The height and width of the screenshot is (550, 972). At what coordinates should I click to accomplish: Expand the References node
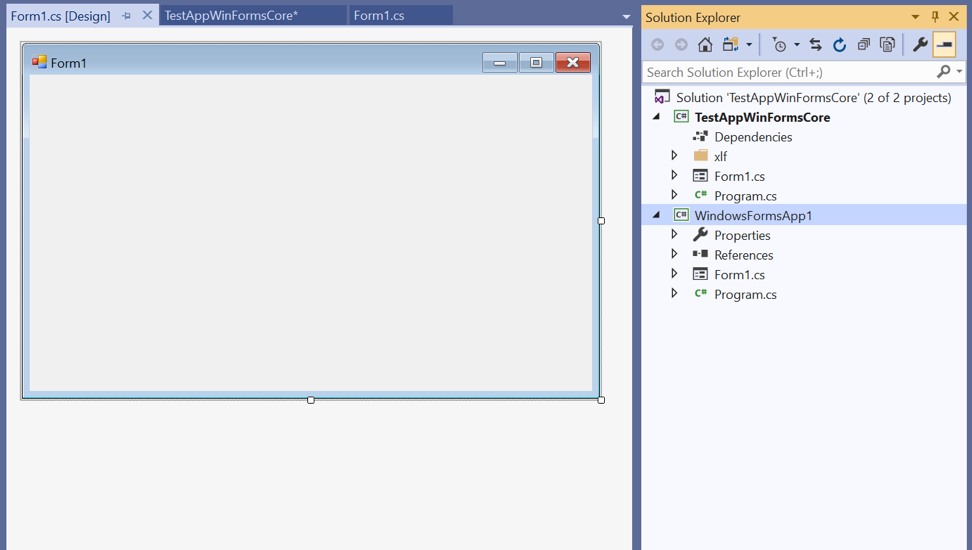(x=674, y=254)
